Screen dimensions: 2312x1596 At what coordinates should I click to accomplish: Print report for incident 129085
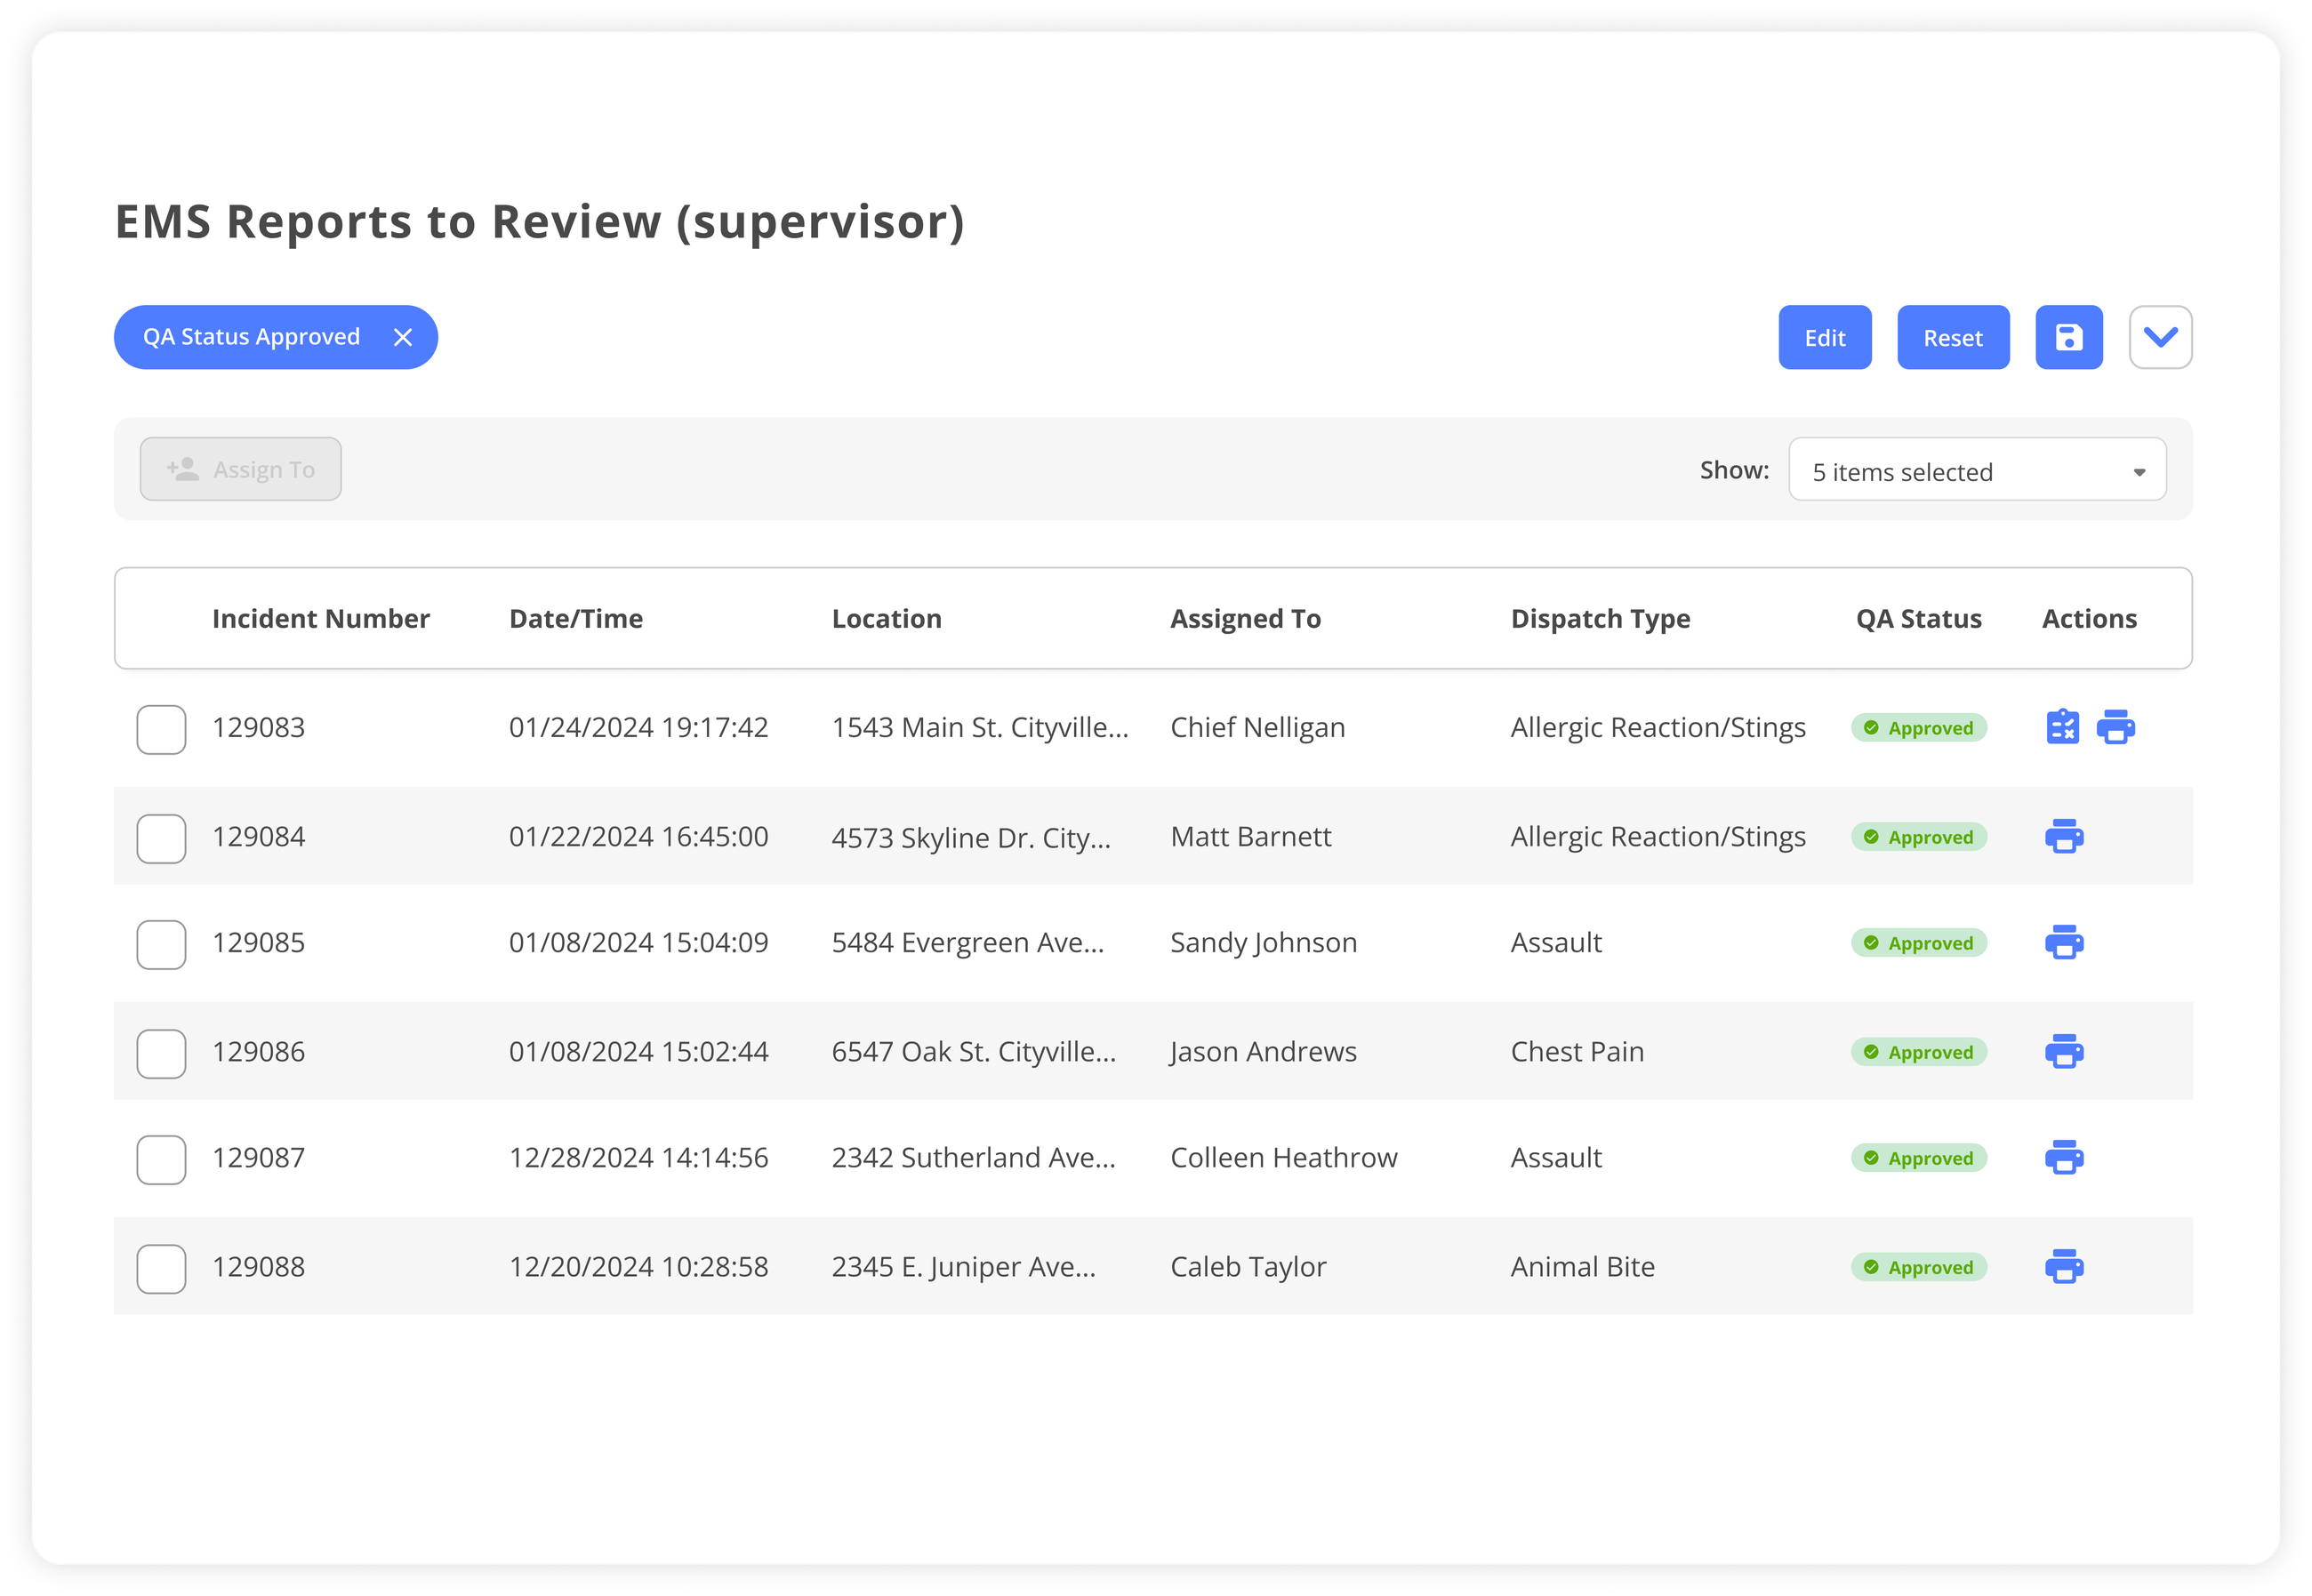coord(2064,942)
